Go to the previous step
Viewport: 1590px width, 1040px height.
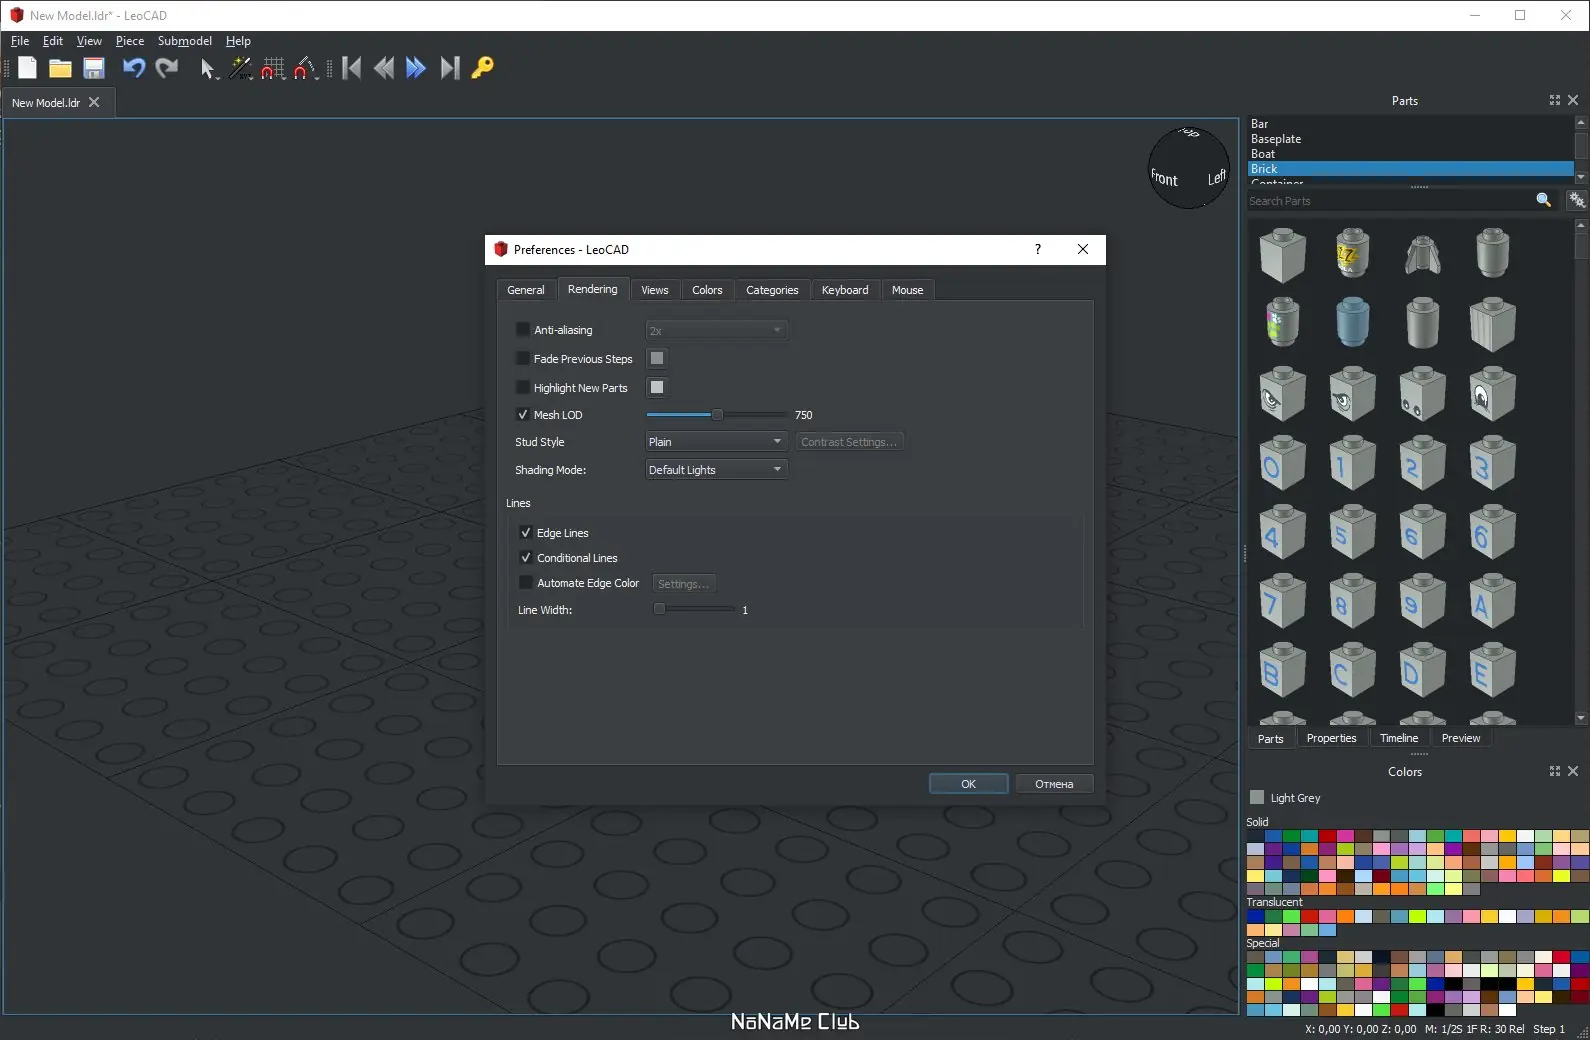tap(383, 68)
